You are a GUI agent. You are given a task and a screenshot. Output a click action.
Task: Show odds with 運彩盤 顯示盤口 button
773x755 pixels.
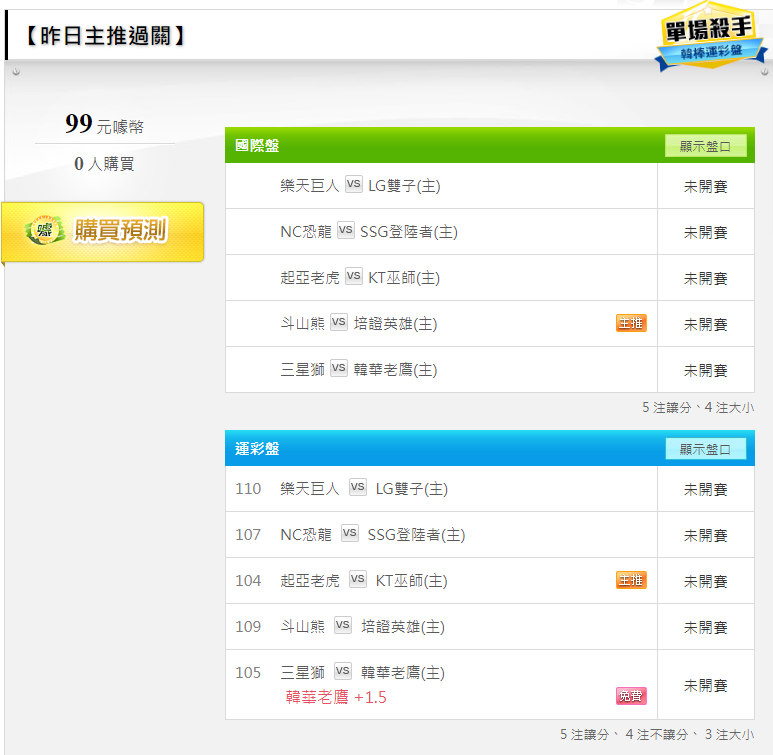[705, 449]
